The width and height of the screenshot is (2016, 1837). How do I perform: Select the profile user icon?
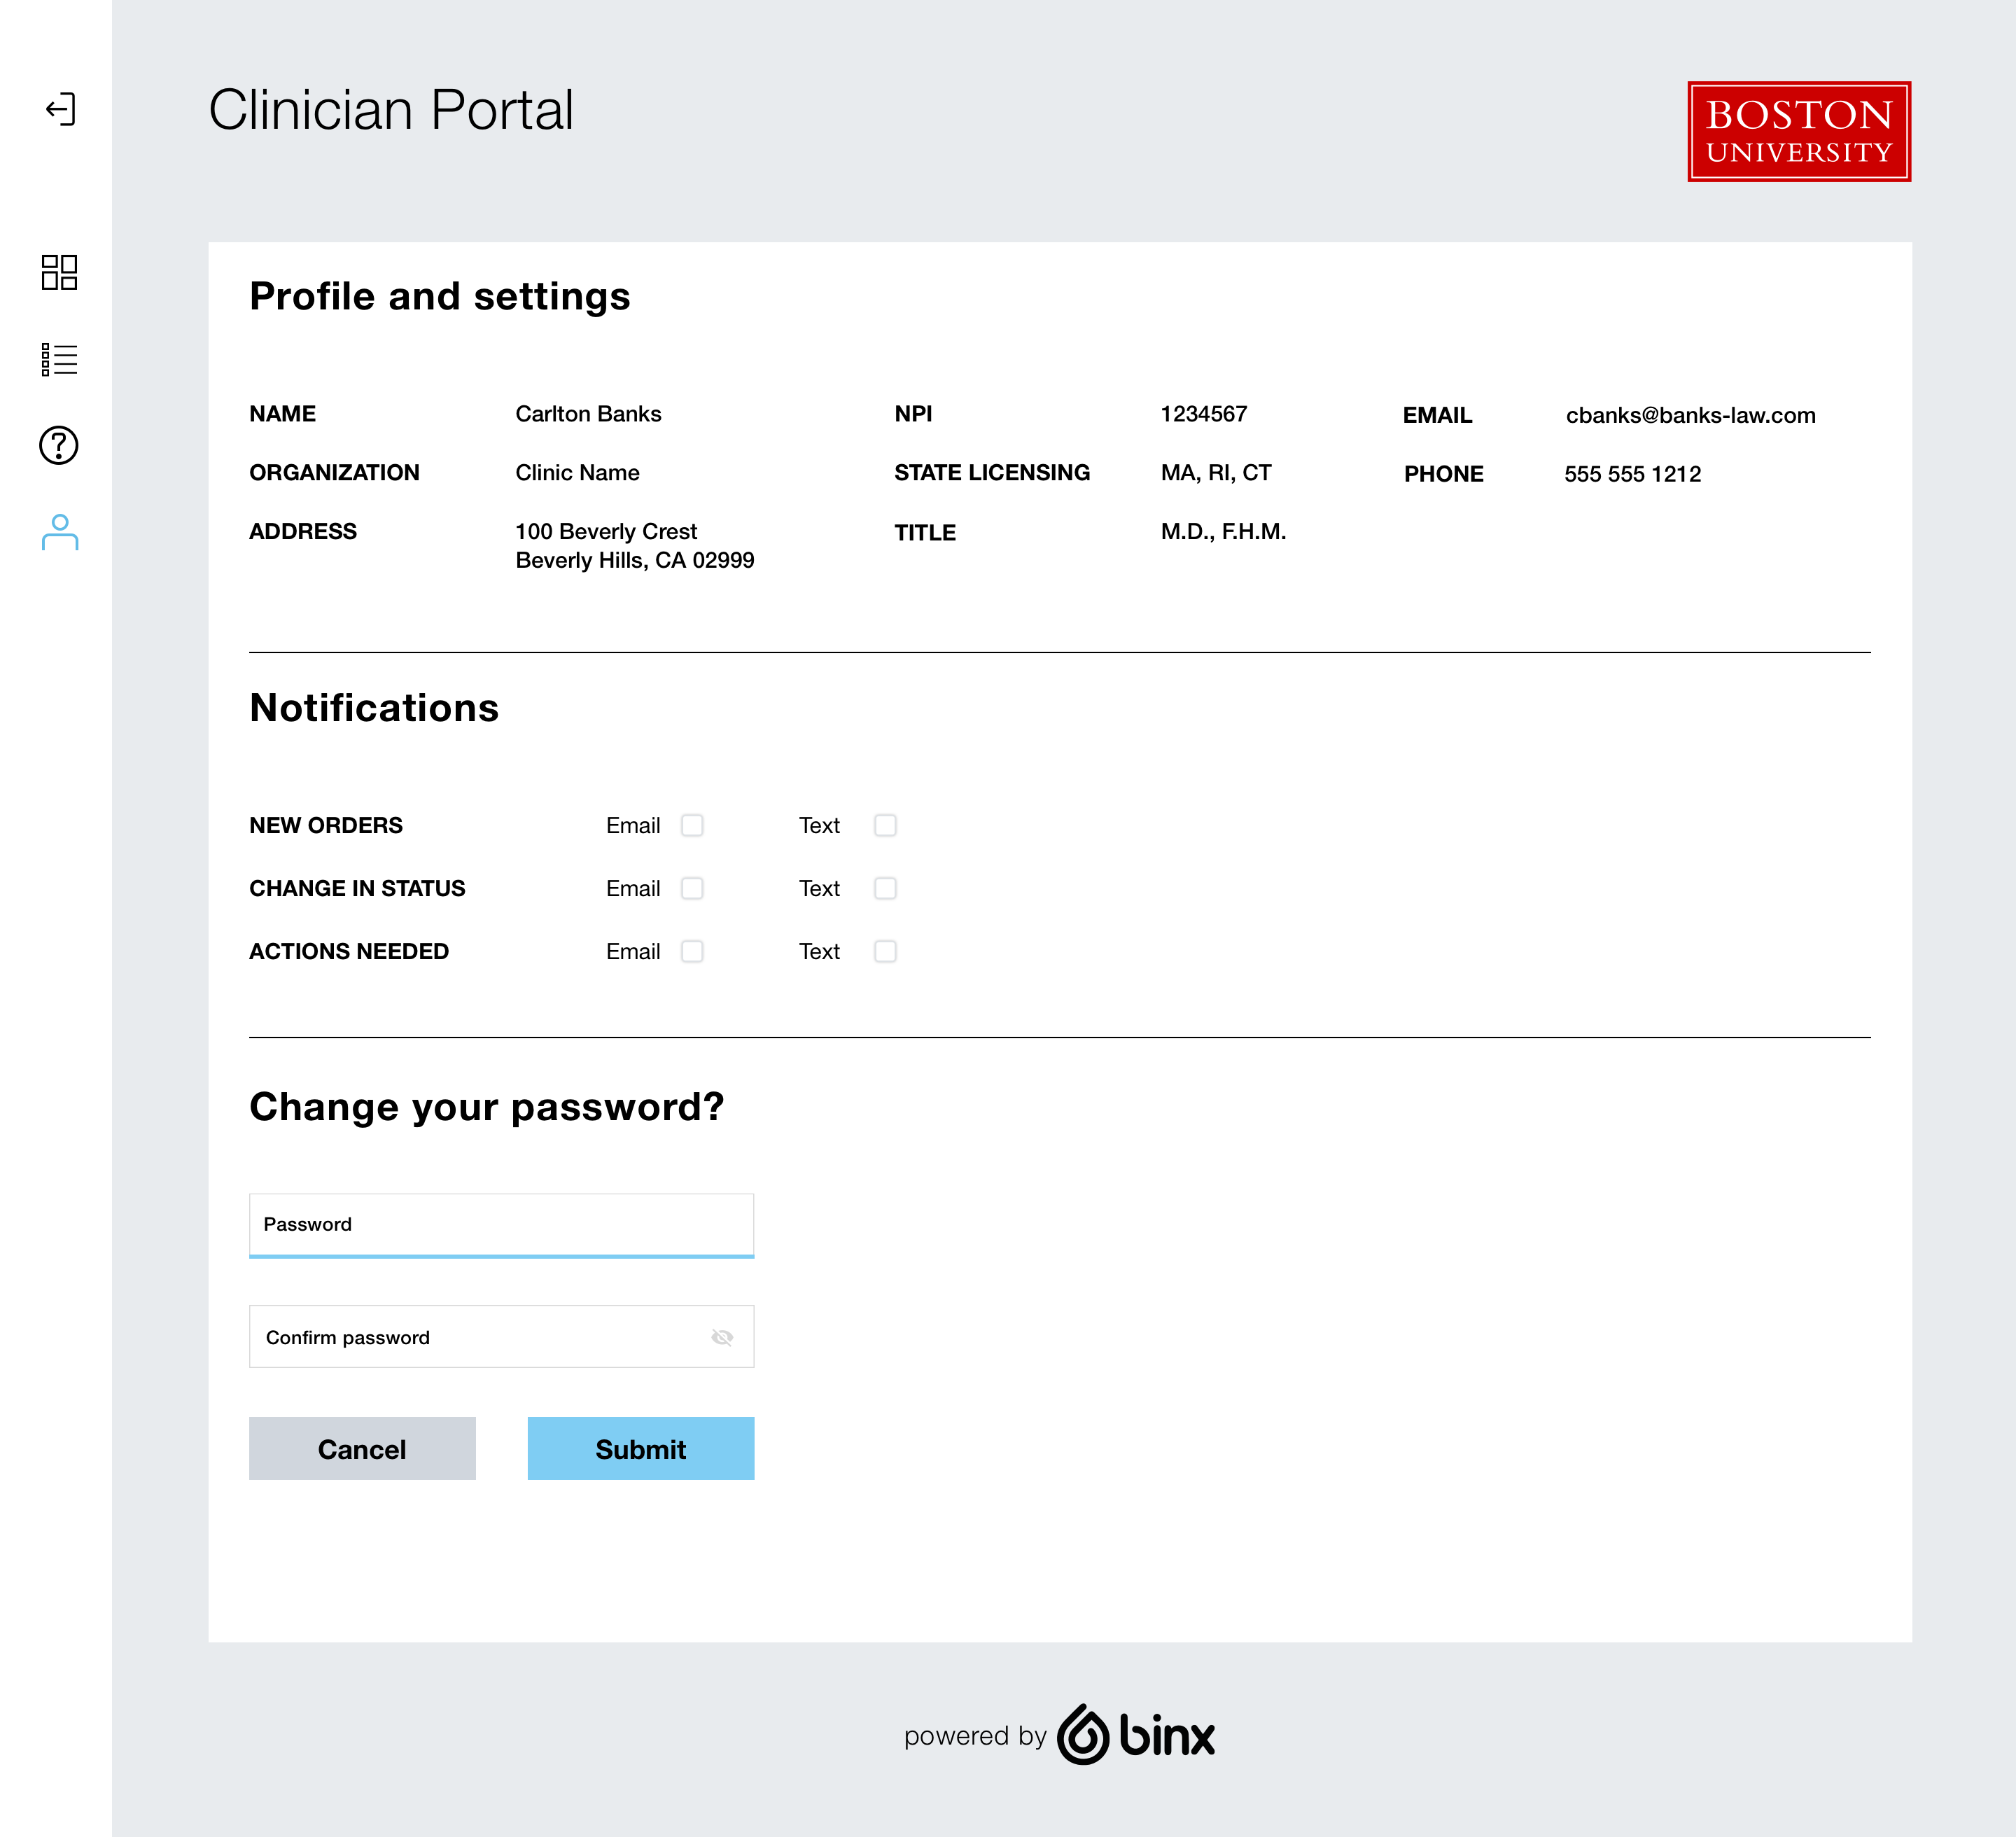click(60, 532)
